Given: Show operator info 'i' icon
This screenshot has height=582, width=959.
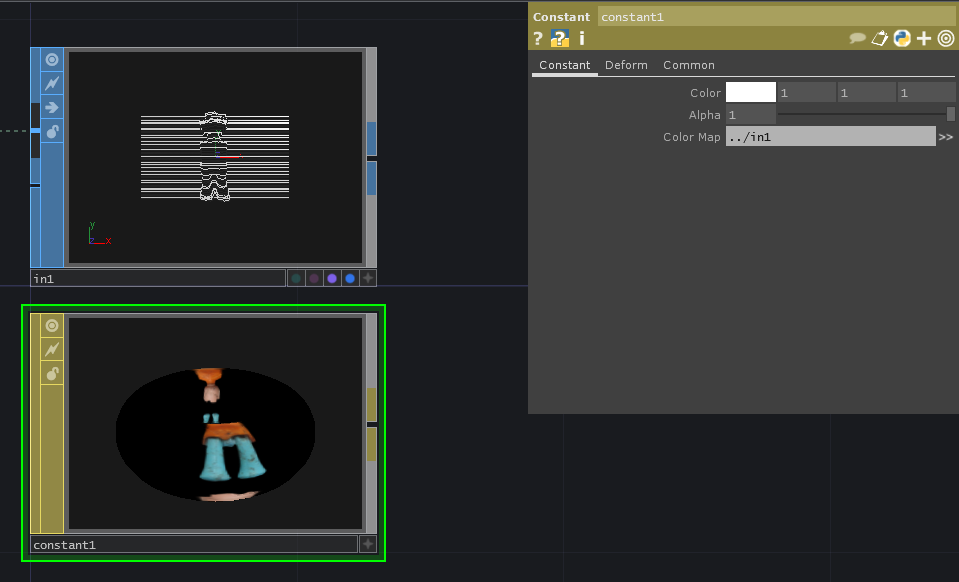Looking at the screenshot, I should pos(582,39).
